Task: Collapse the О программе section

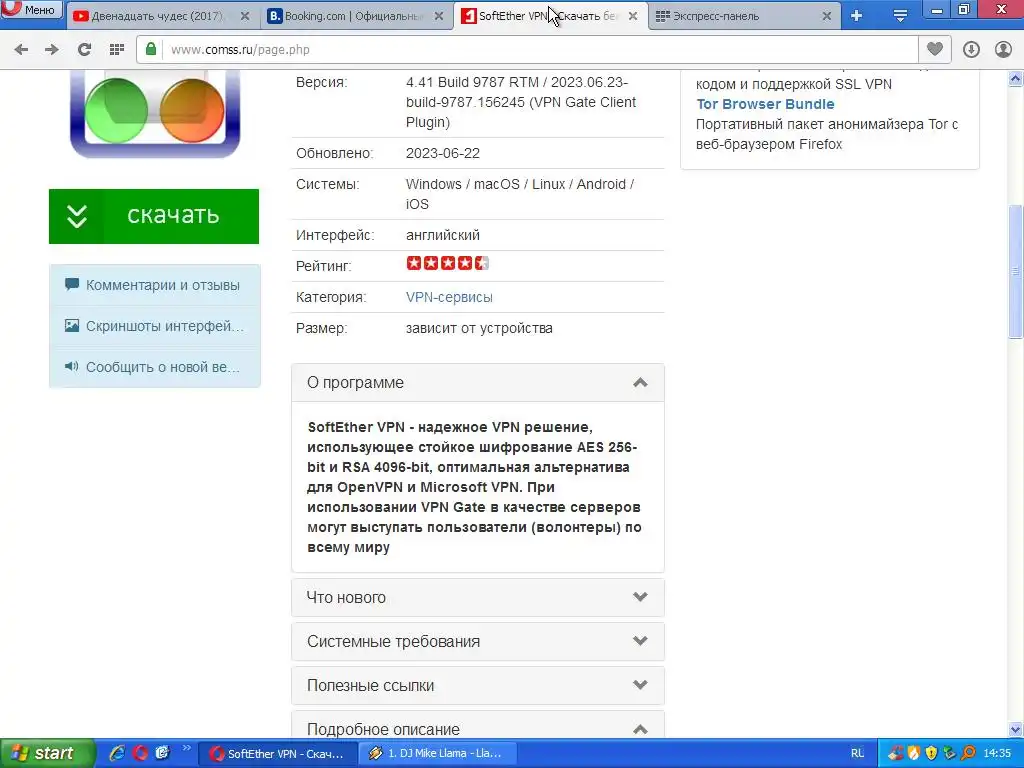Action: [478, 383]
